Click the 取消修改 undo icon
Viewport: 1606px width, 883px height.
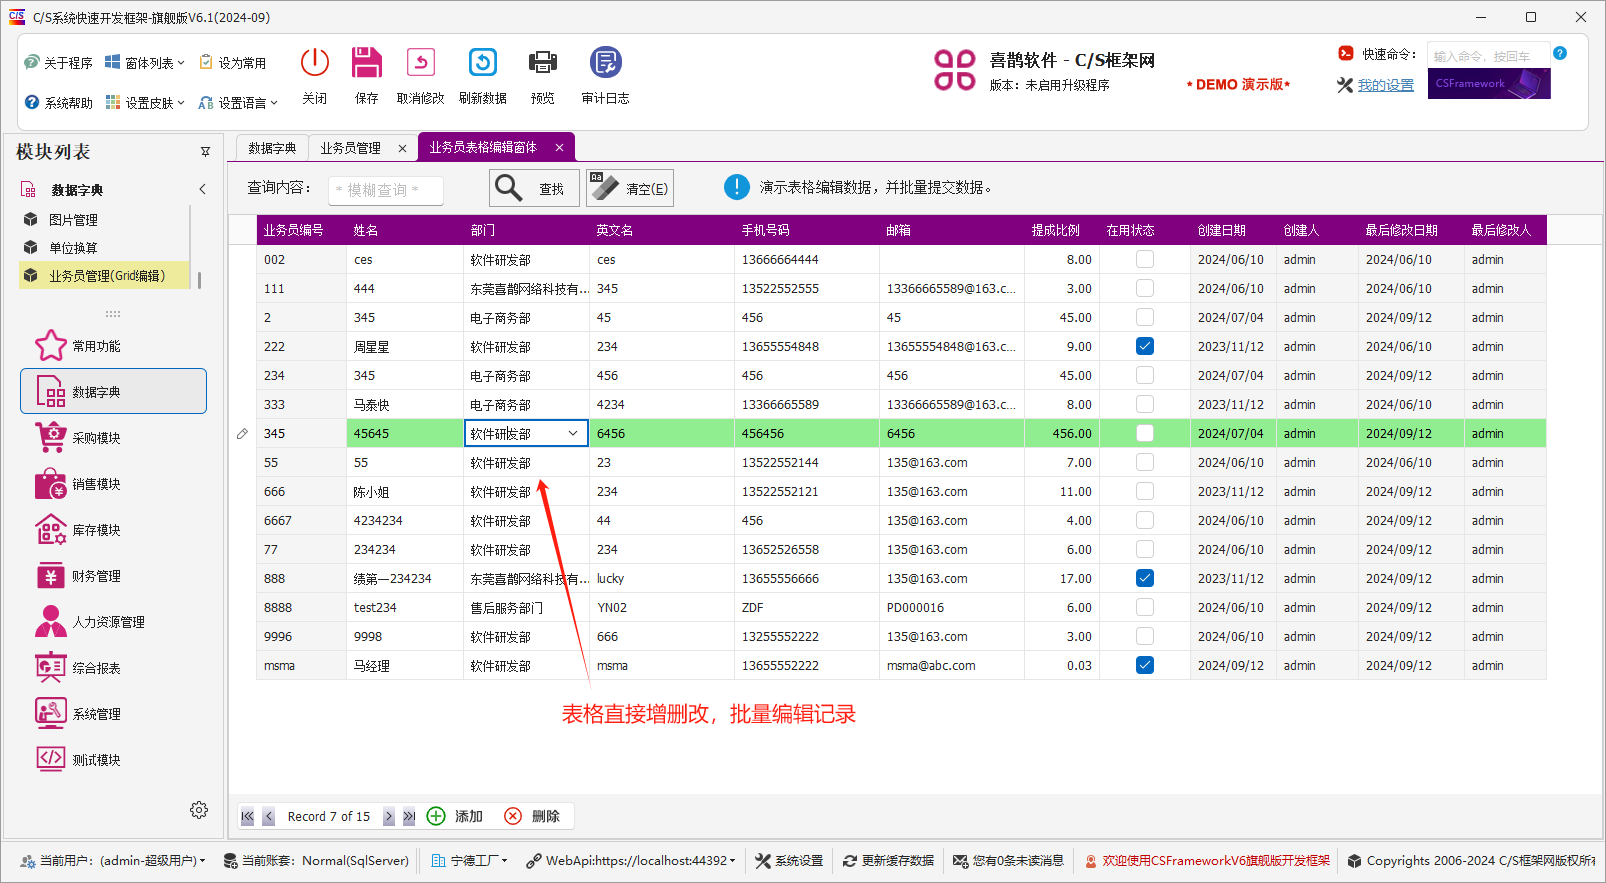click(x=421, y=63)
